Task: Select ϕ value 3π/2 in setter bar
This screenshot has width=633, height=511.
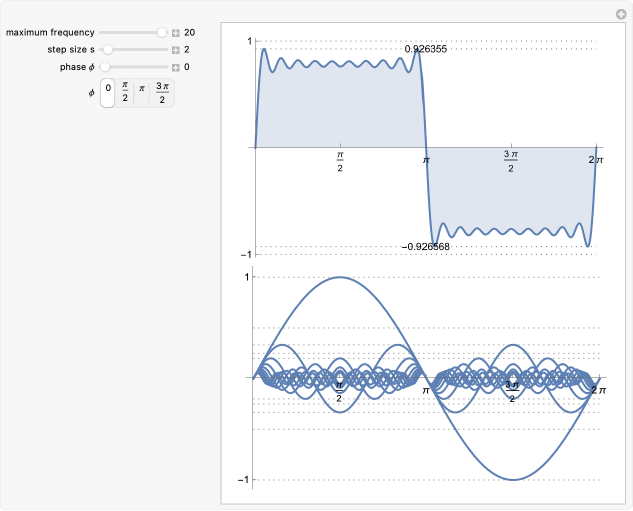Action: 161,92
